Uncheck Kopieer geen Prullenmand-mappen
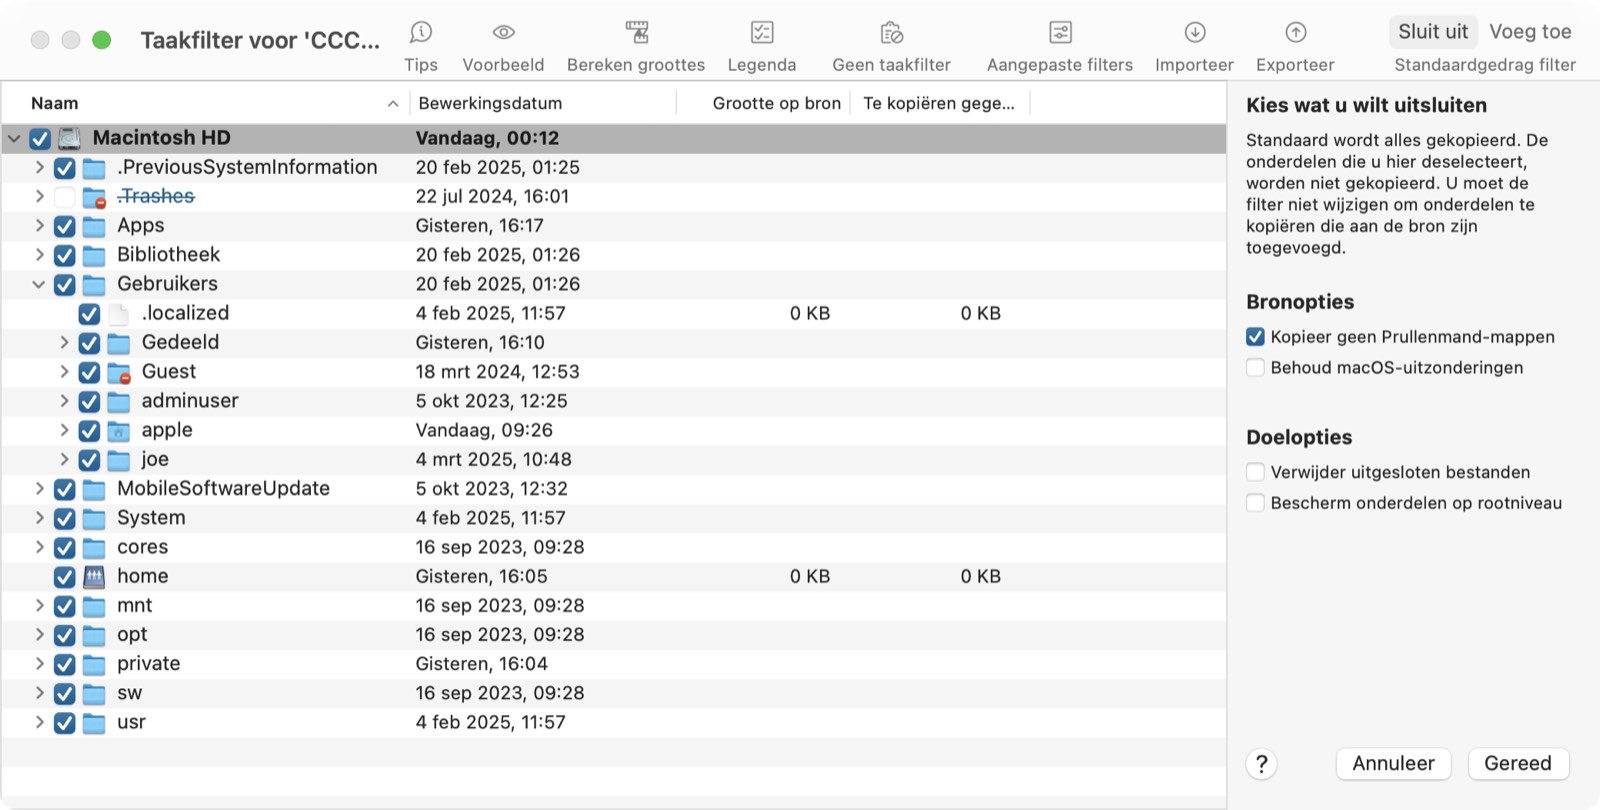This screenshot has width=1600, height=810. coord(1256,337)
